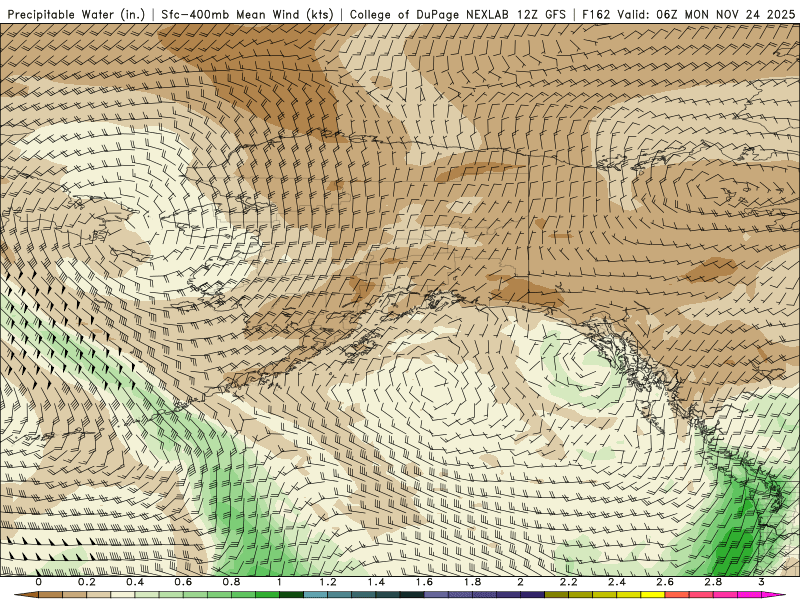Click the '1.2' label on the color scale
This screenshot has height=600, width=800.
pyautogui.click(x=328, y=582)
